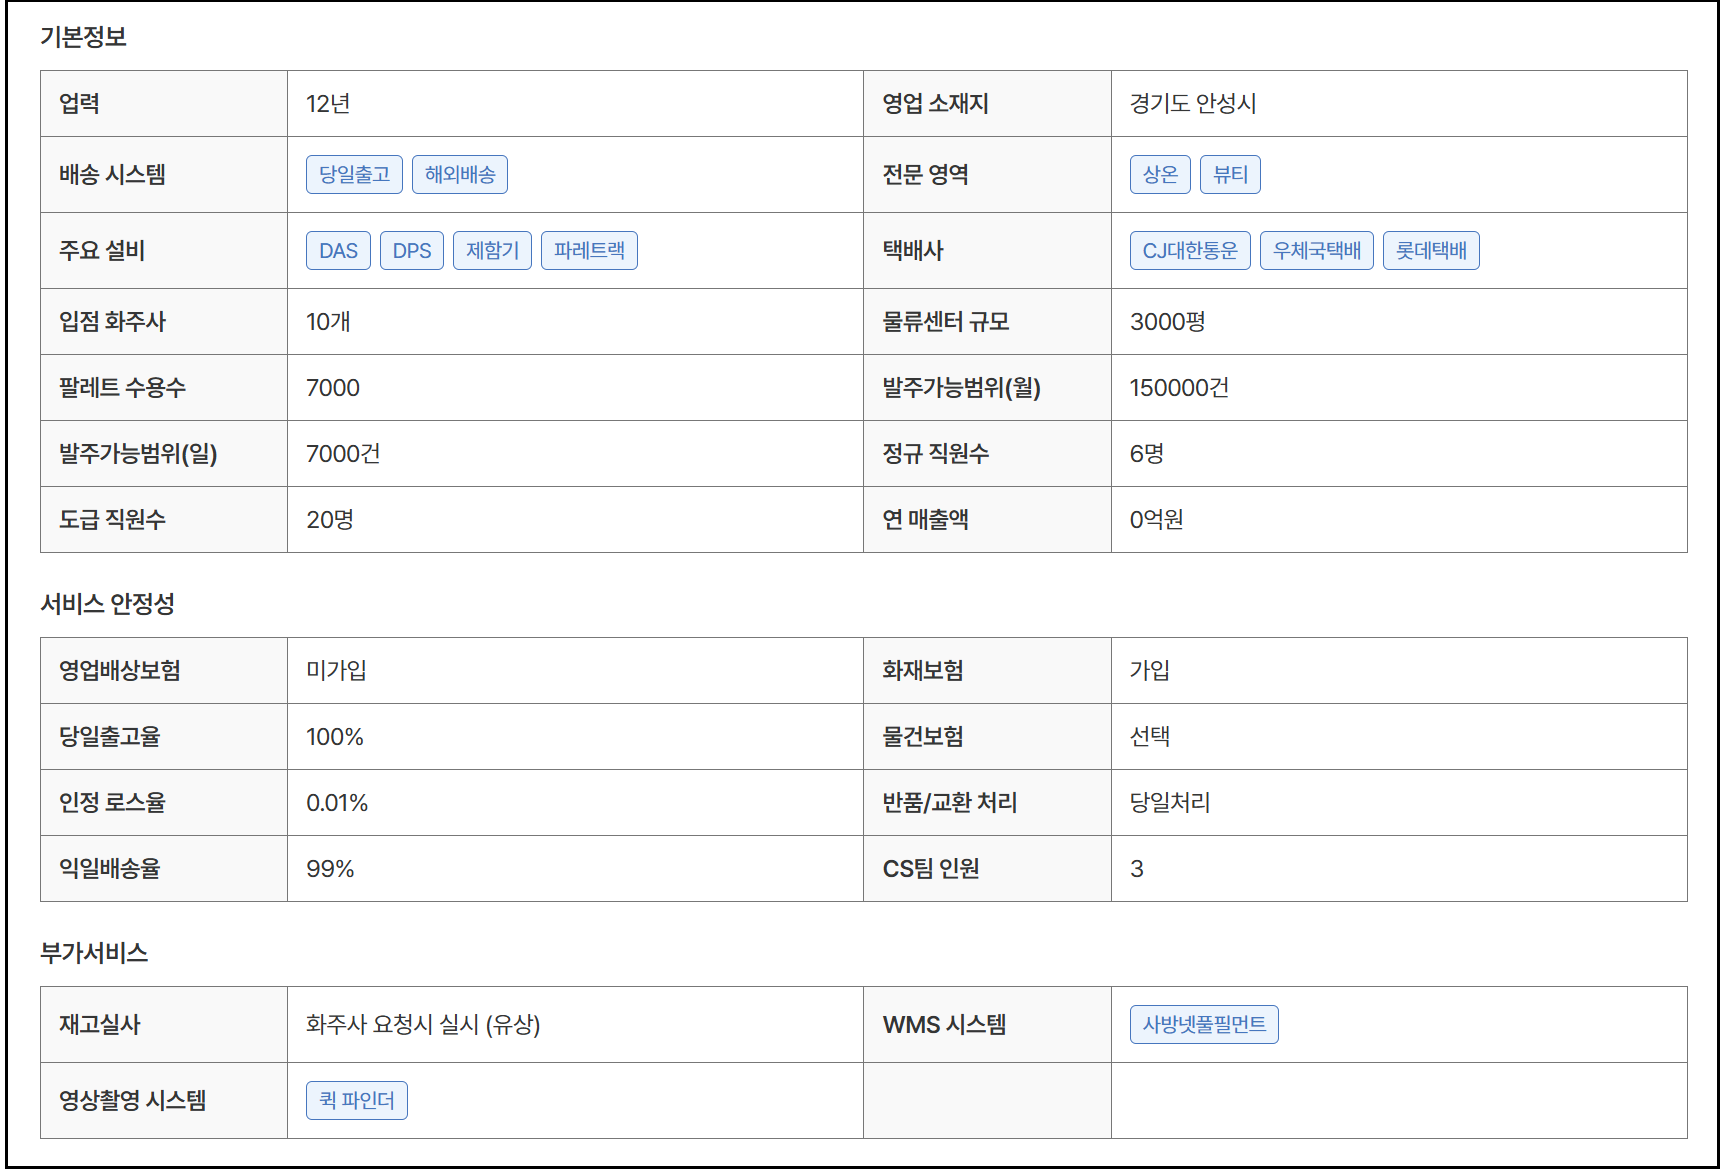This screenshot has width=1724, height=1170.
Task: Select the DPS equipment tag
Action: tap(412, 250)
